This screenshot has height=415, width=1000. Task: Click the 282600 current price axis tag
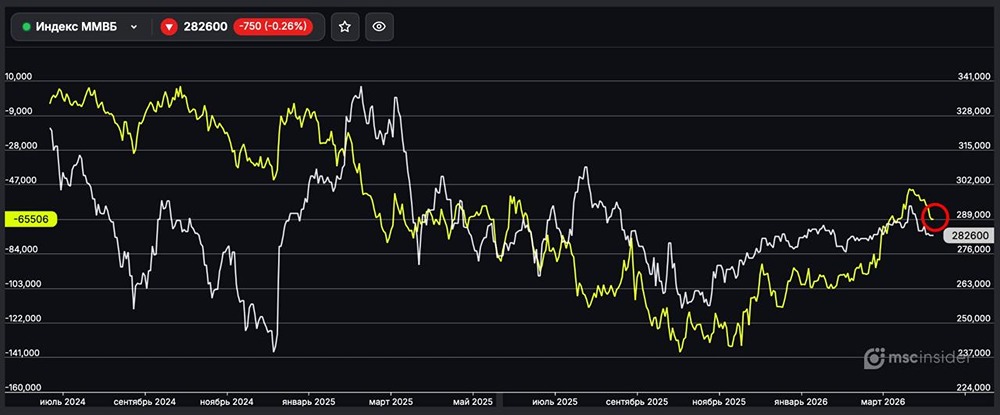970,235
